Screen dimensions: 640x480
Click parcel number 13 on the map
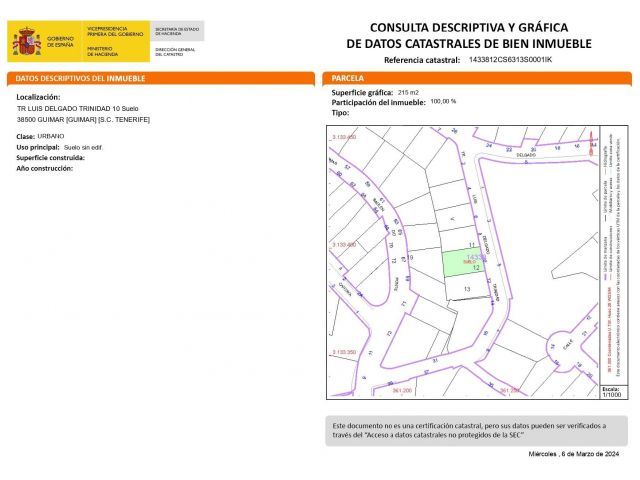click(467, 289)
